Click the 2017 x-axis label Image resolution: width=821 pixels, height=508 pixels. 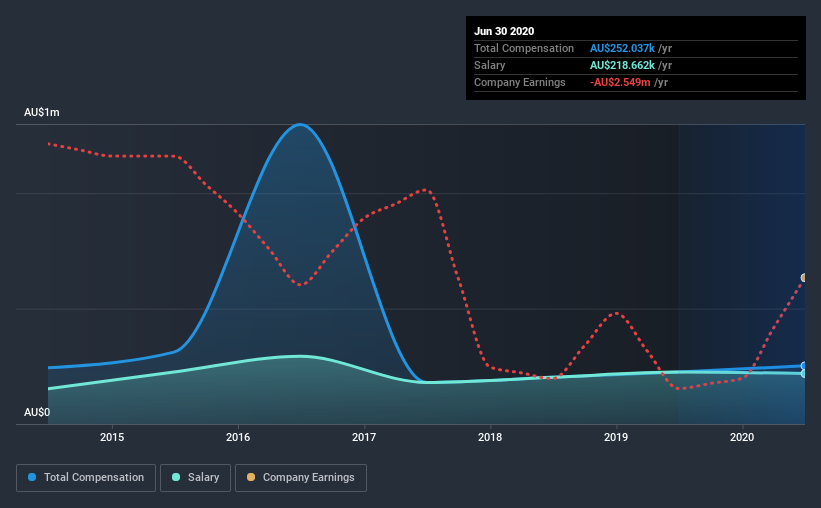click(364, 437)
